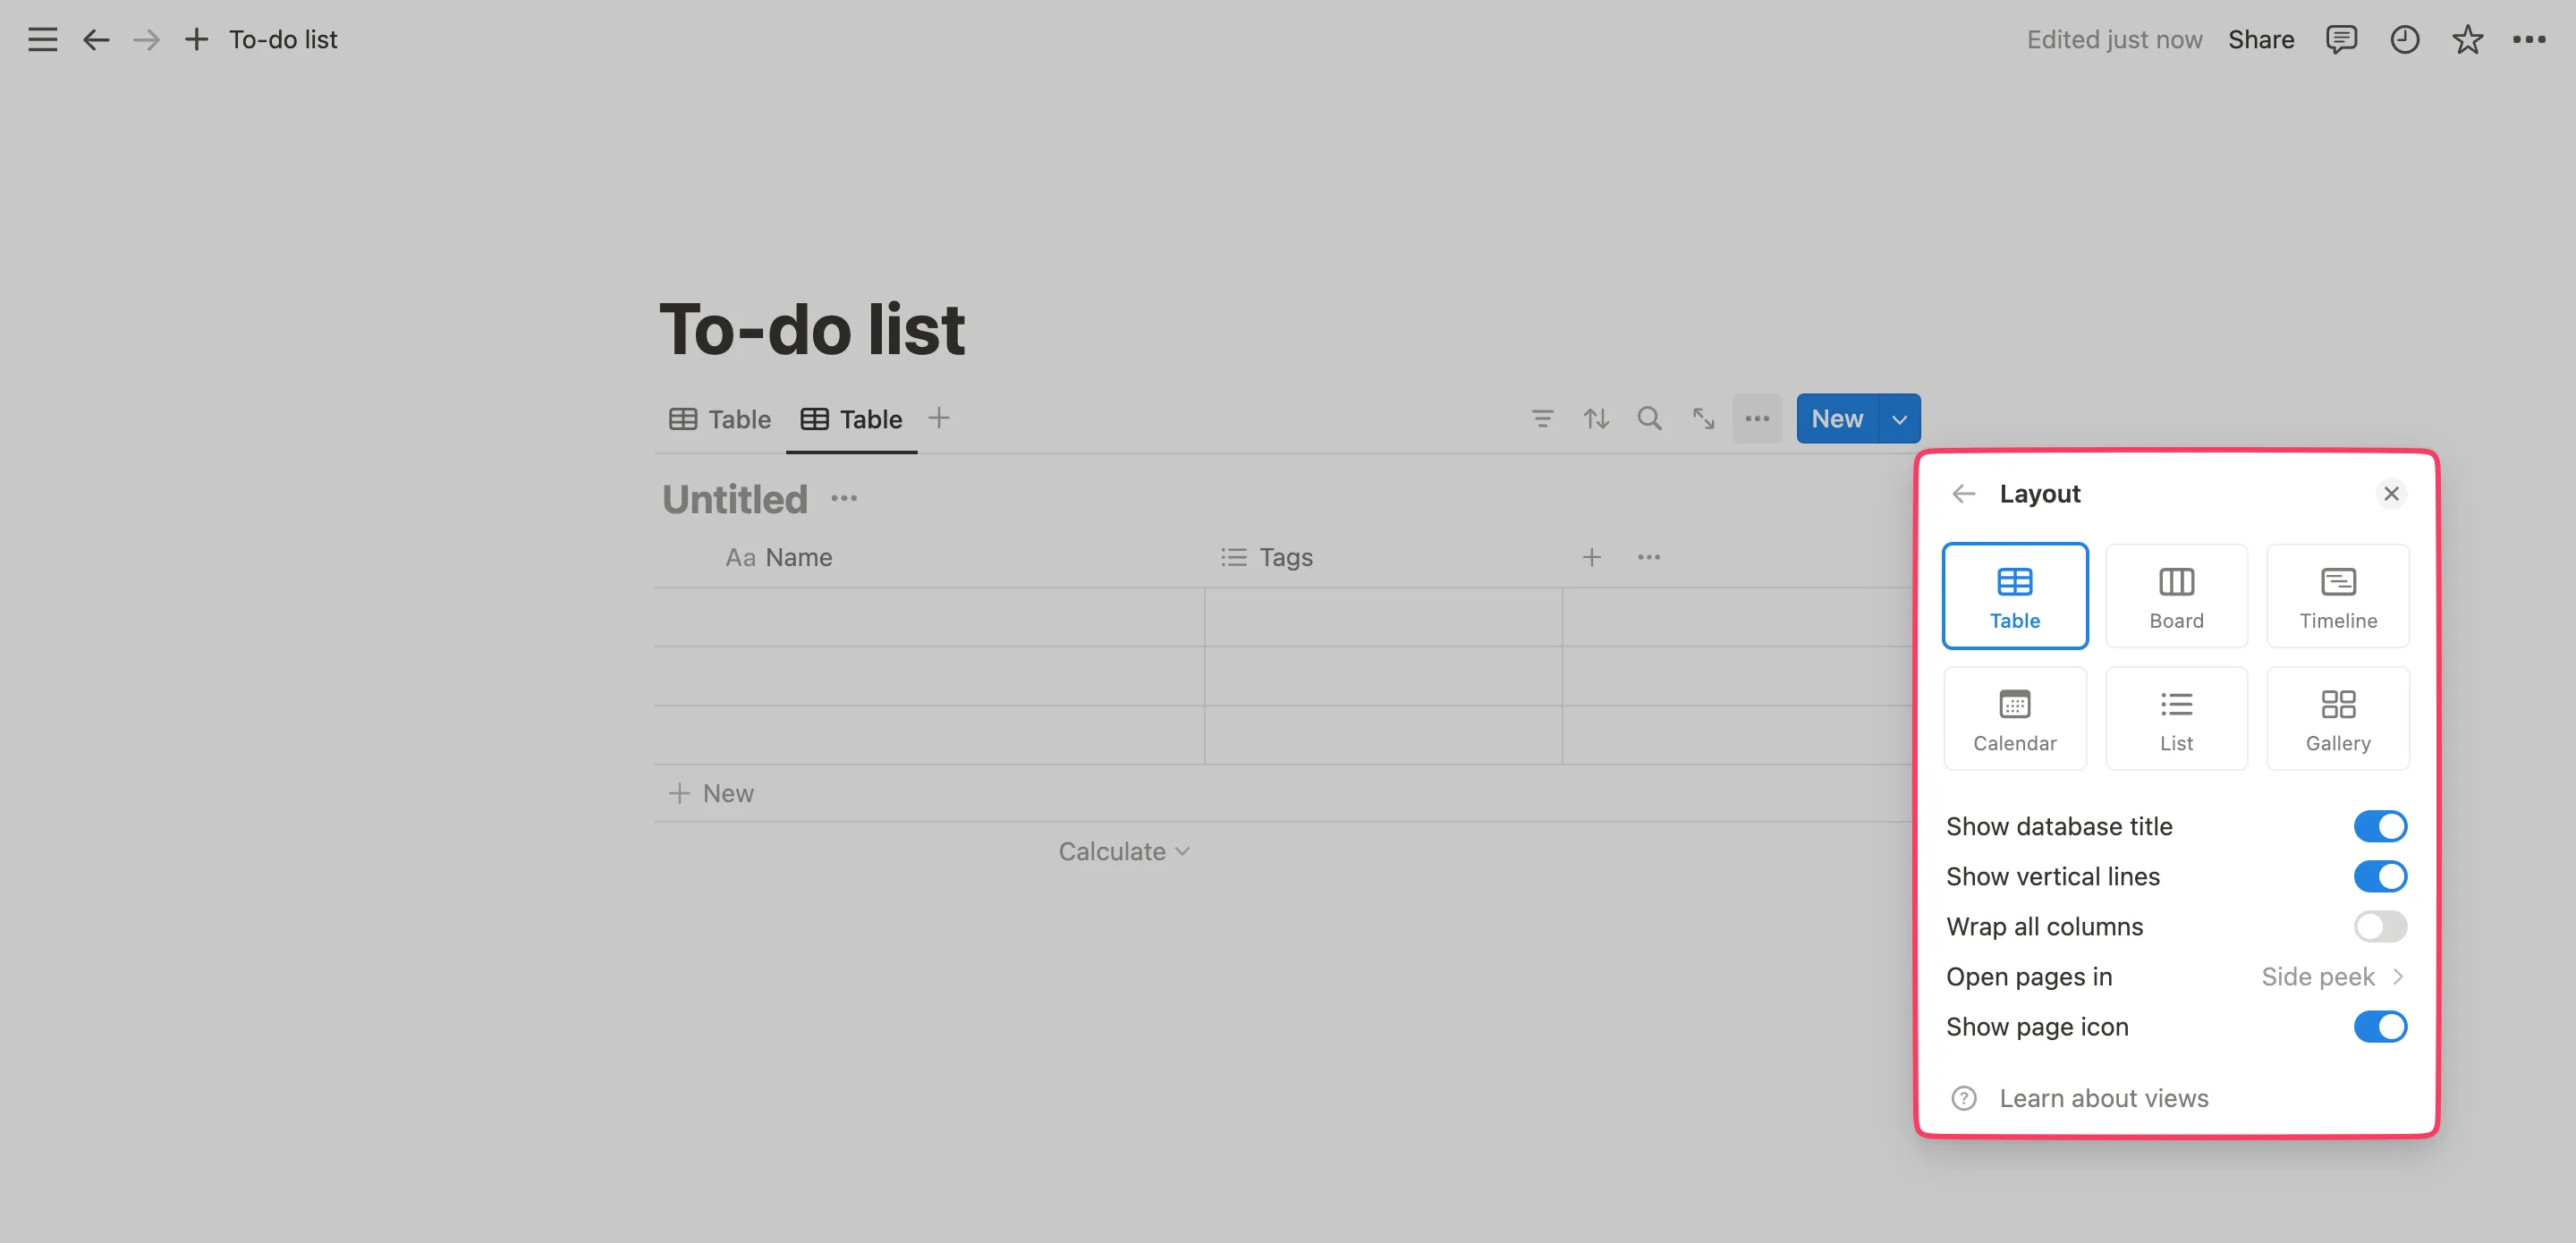Select the active second Table tab
2576x1243 pixels.
[851, 419]
